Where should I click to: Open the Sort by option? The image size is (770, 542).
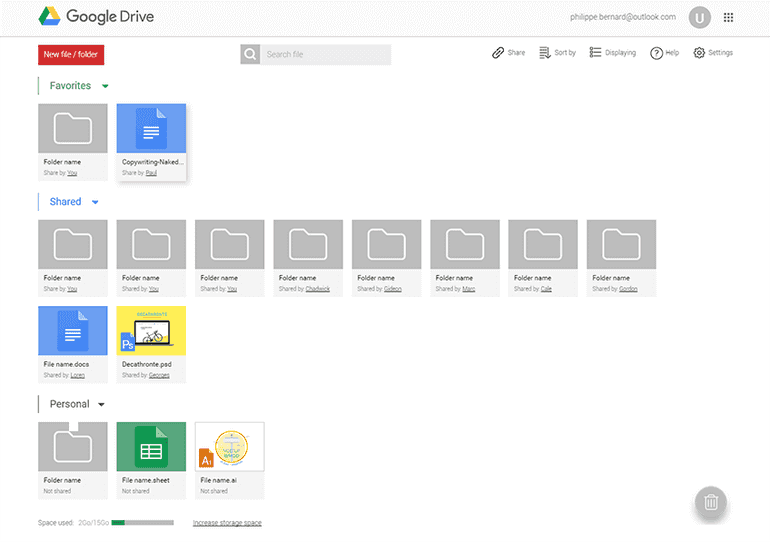557,53
